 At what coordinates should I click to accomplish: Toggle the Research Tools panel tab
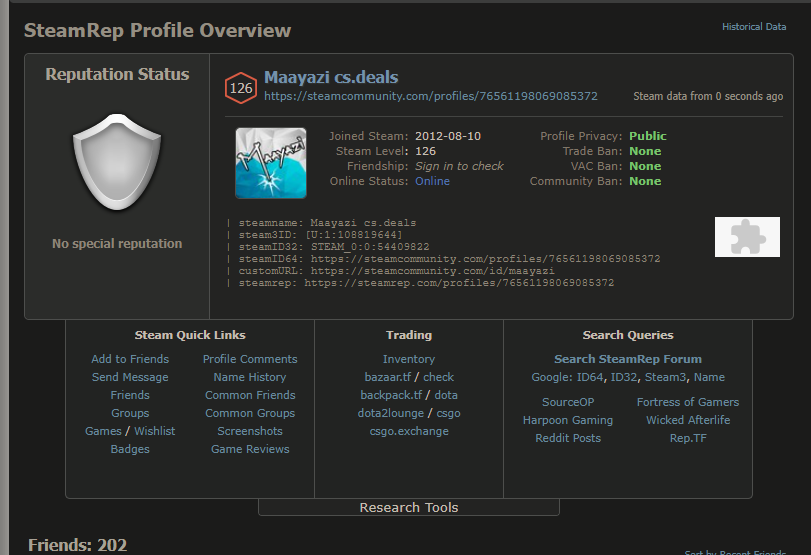pos(409,507)
